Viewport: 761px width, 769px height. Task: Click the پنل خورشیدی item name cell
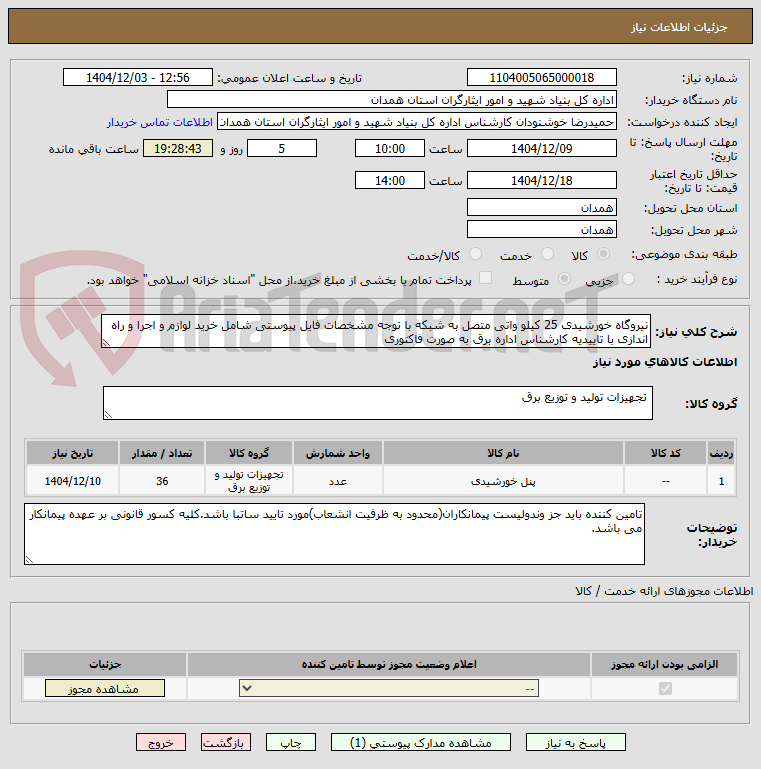point(503,481)
